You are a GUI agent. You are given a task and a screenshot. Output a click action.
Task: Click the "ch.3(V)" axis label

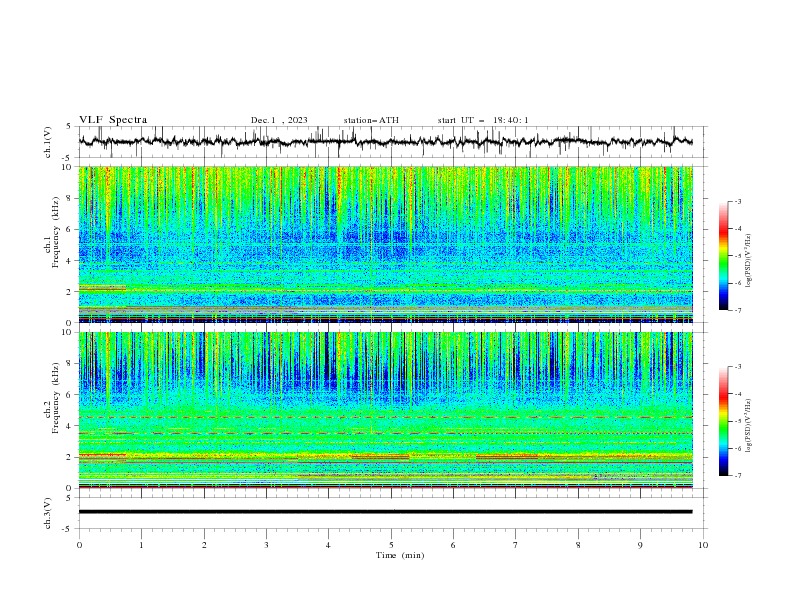click(x=48, y=513)
